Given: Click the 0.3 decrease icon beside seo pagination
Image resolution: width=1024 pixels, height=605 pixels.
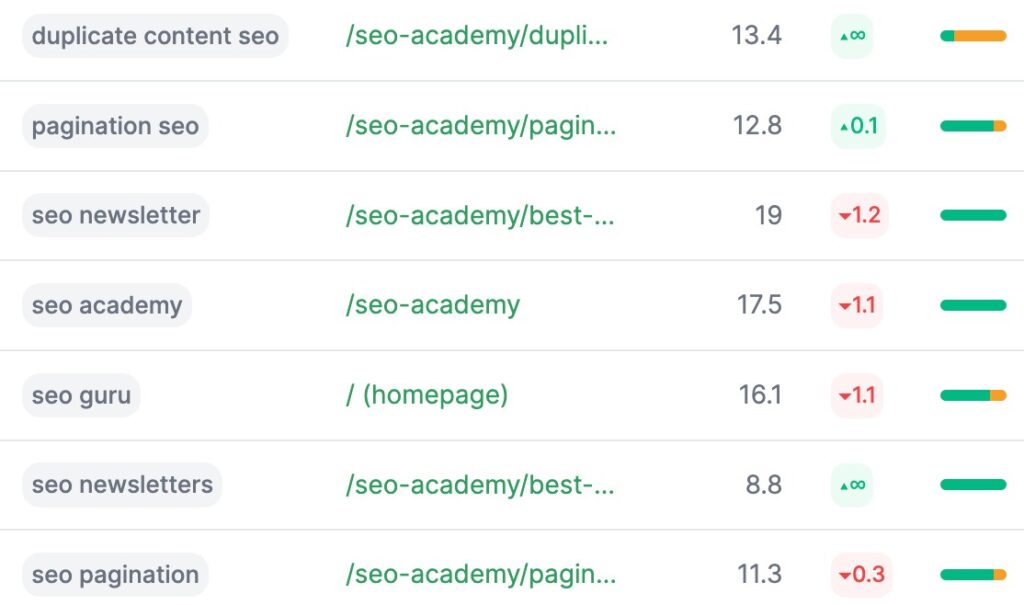Looking at the screenshot, I should pos(857,574).
